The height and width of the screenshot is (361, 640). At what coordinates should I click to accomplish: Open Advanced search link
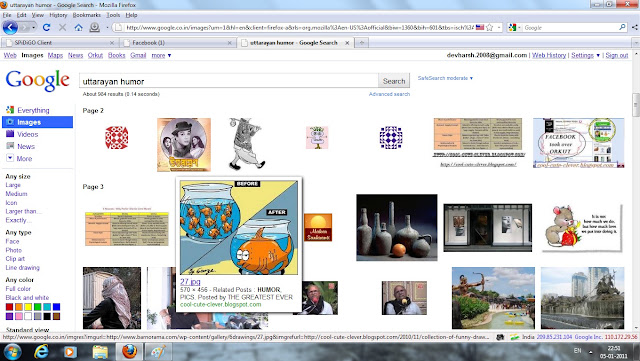(389, 94)
